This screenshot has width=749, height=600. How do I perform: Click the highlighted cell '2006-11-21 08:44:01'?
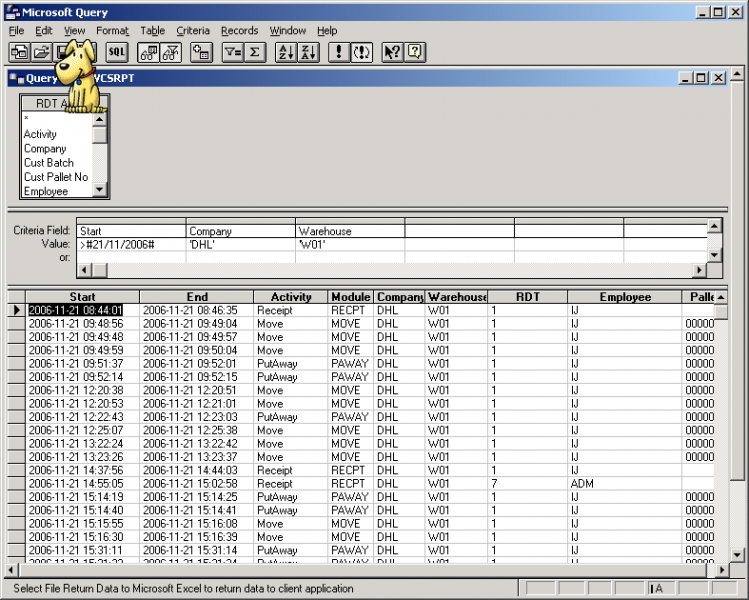[x=83, y=310]
